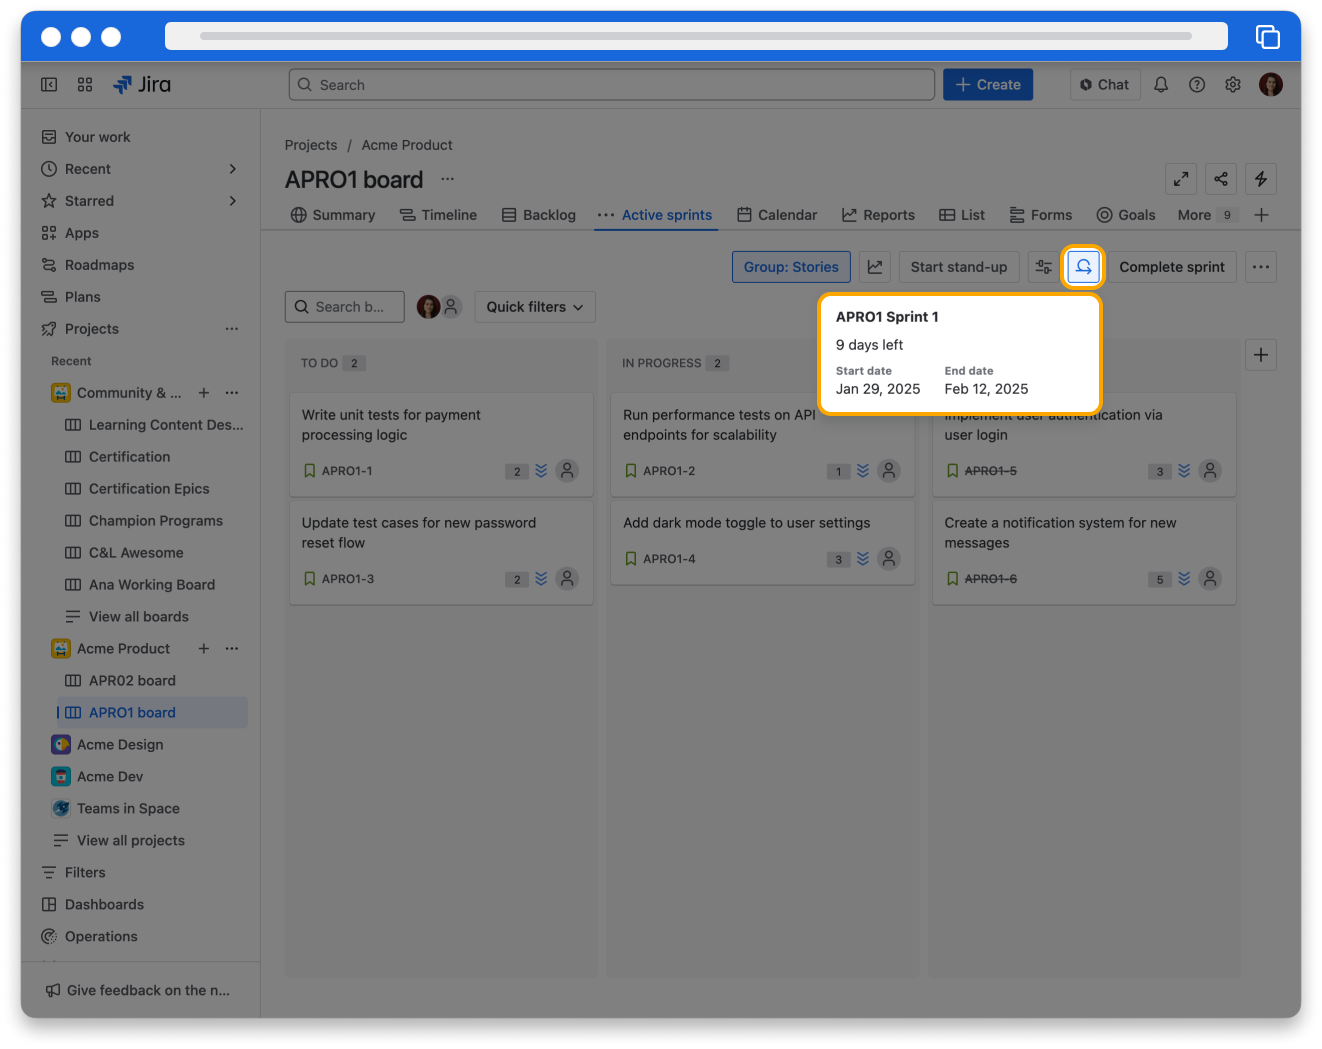Click priority icon on APRO1-2 card
Image resolution: width=1322 pixels, height=1049 pixels.
pyautogui.click(x=863, y=471)
